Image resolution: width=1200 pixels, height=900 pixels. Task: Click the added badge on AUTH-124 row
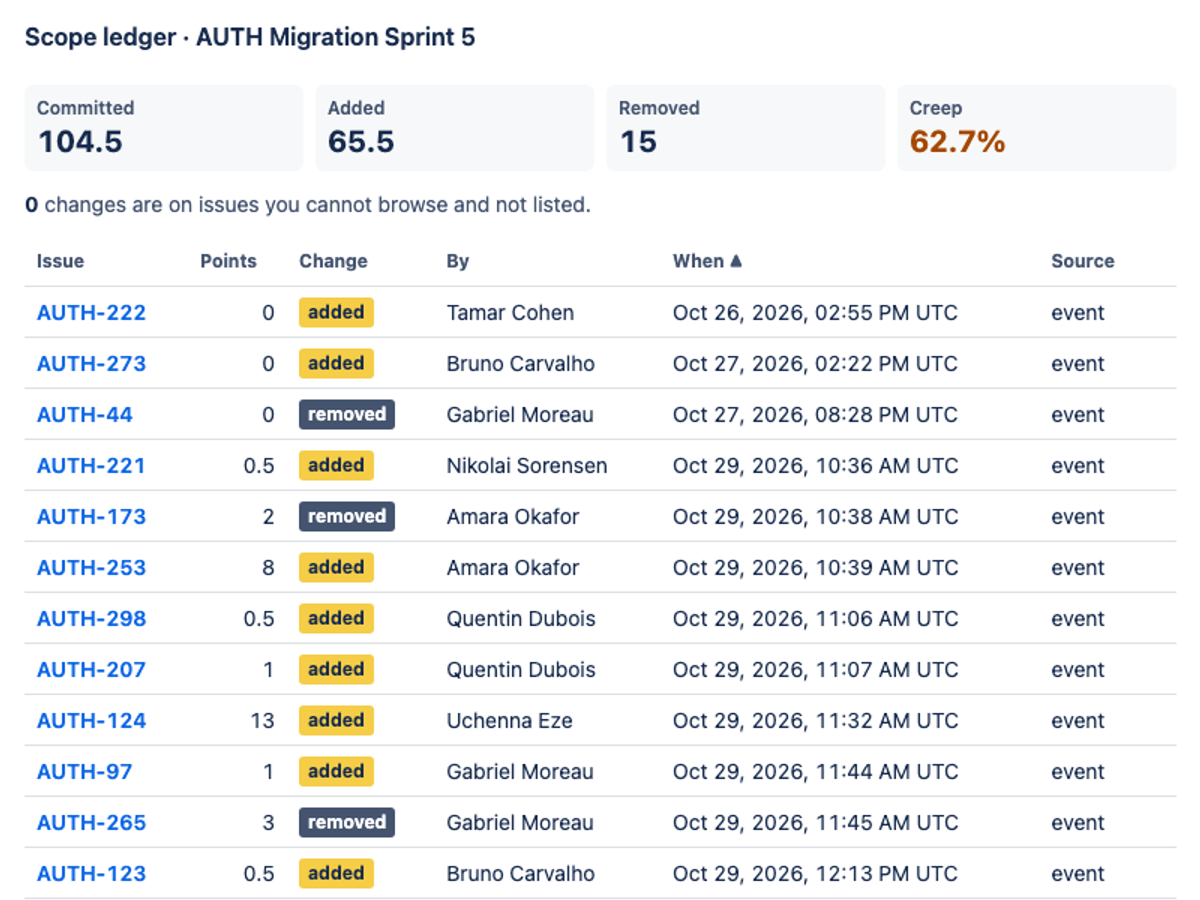[336, 720]
